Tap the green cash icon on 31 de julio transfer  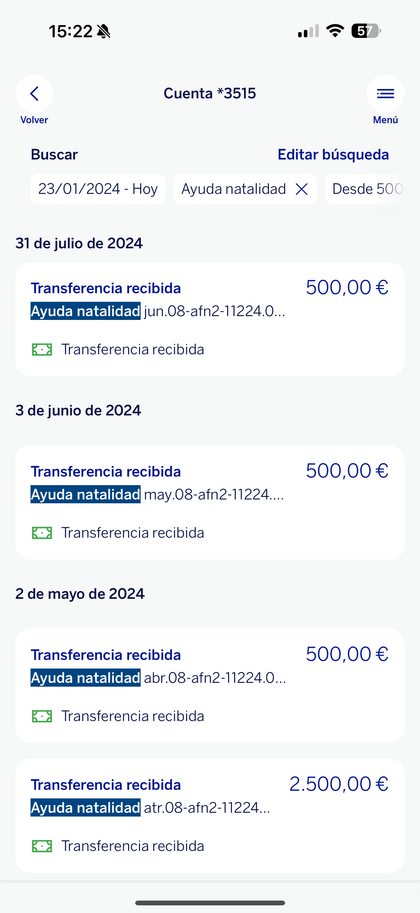coord(41,349)
